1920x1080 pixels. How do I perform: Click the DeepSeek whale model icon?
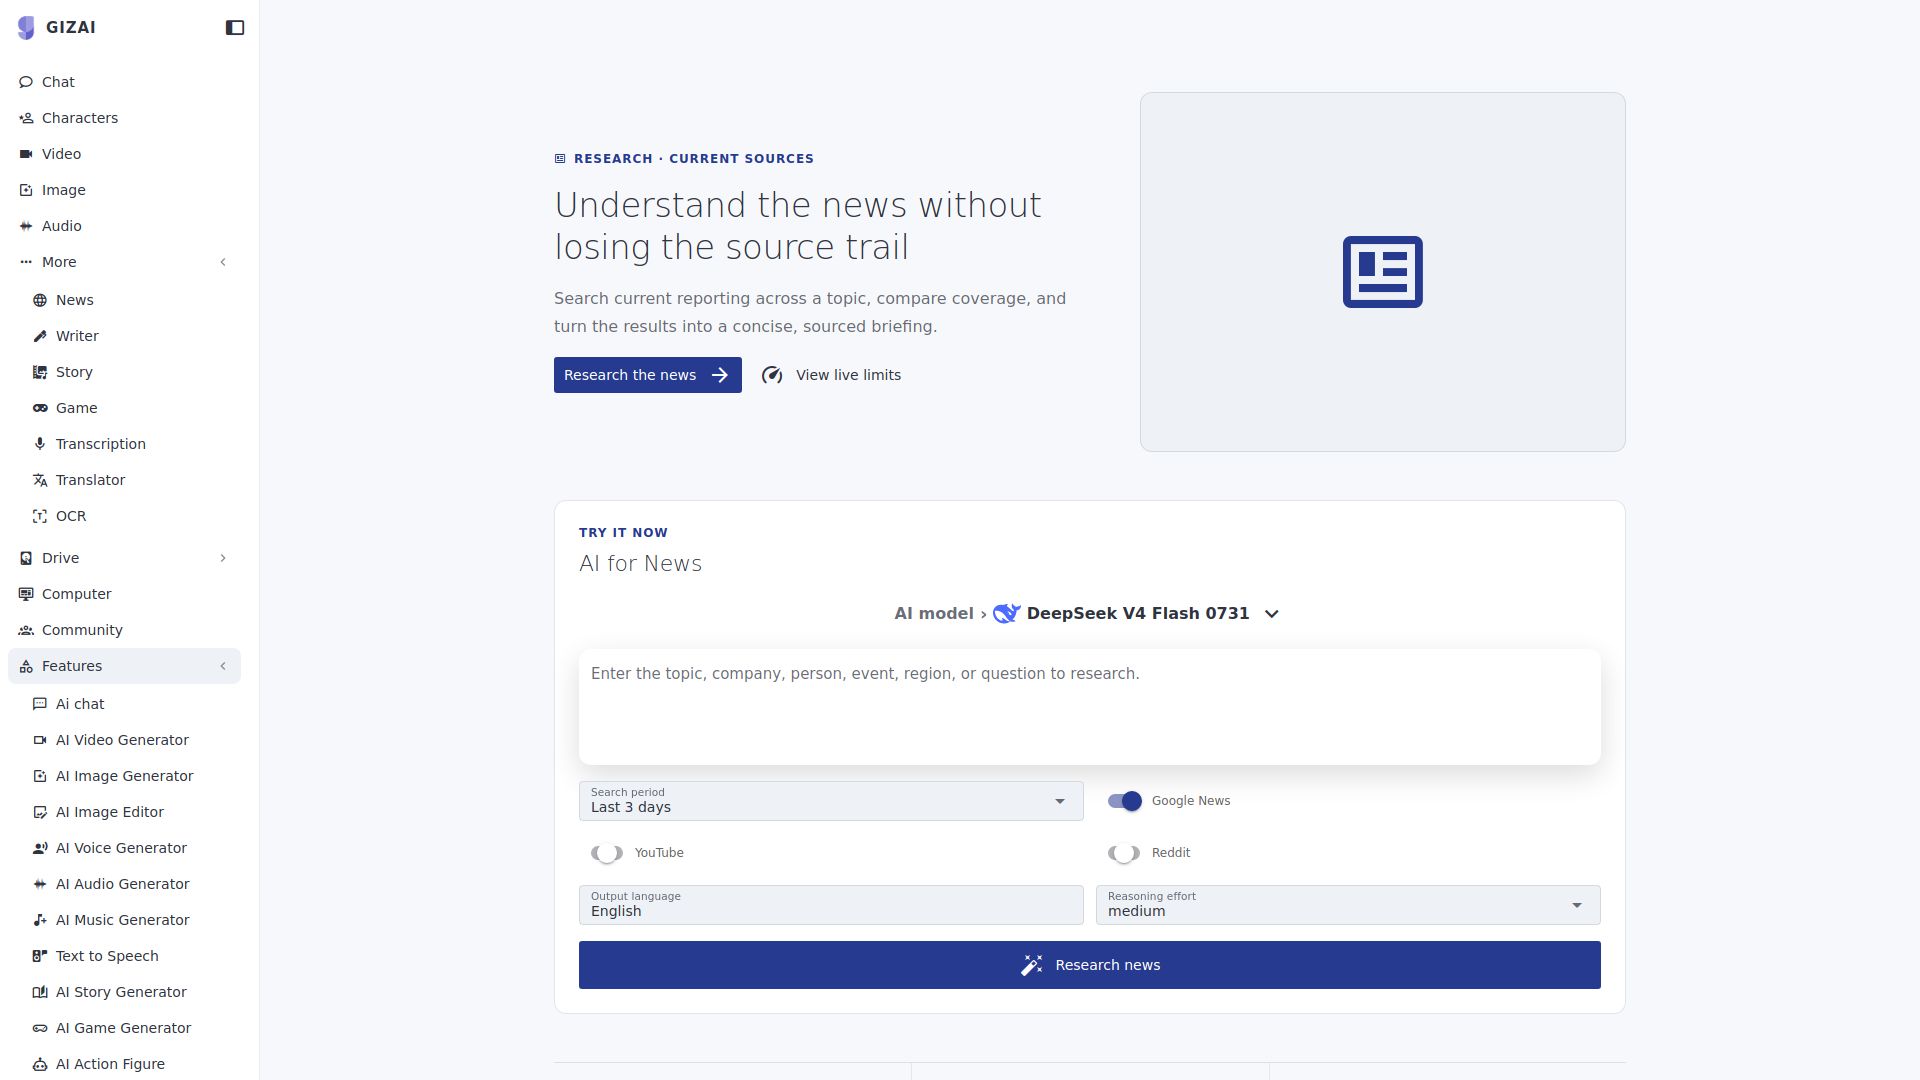click(x=1006, y=614)
